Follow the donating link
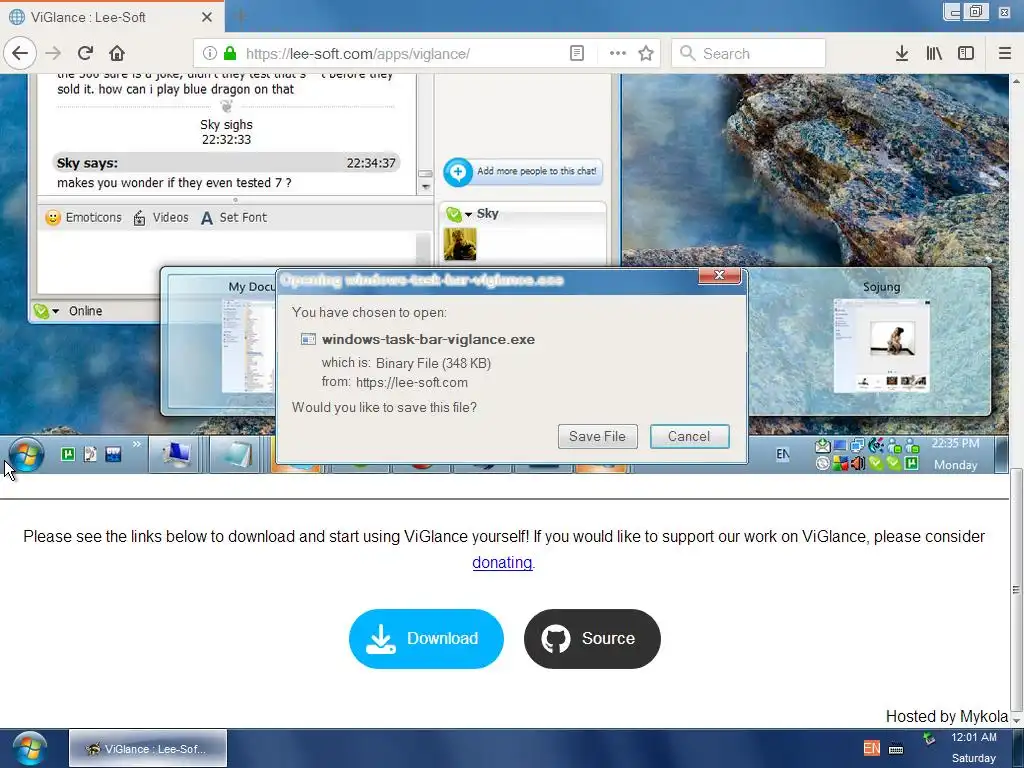Screen dimensions: 1024x768 502,562
